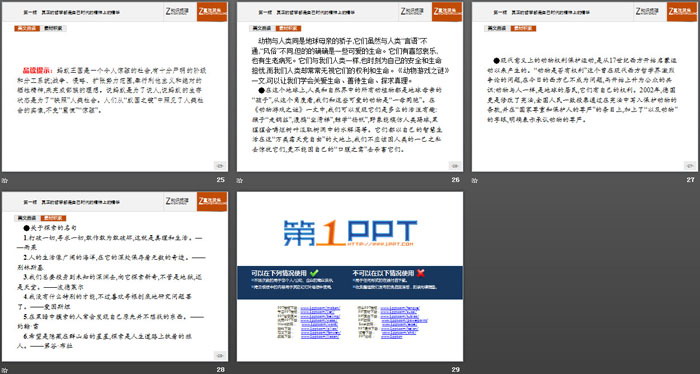Click slide number 26 label
Screen dimensions: 700x374
(455, 180)
